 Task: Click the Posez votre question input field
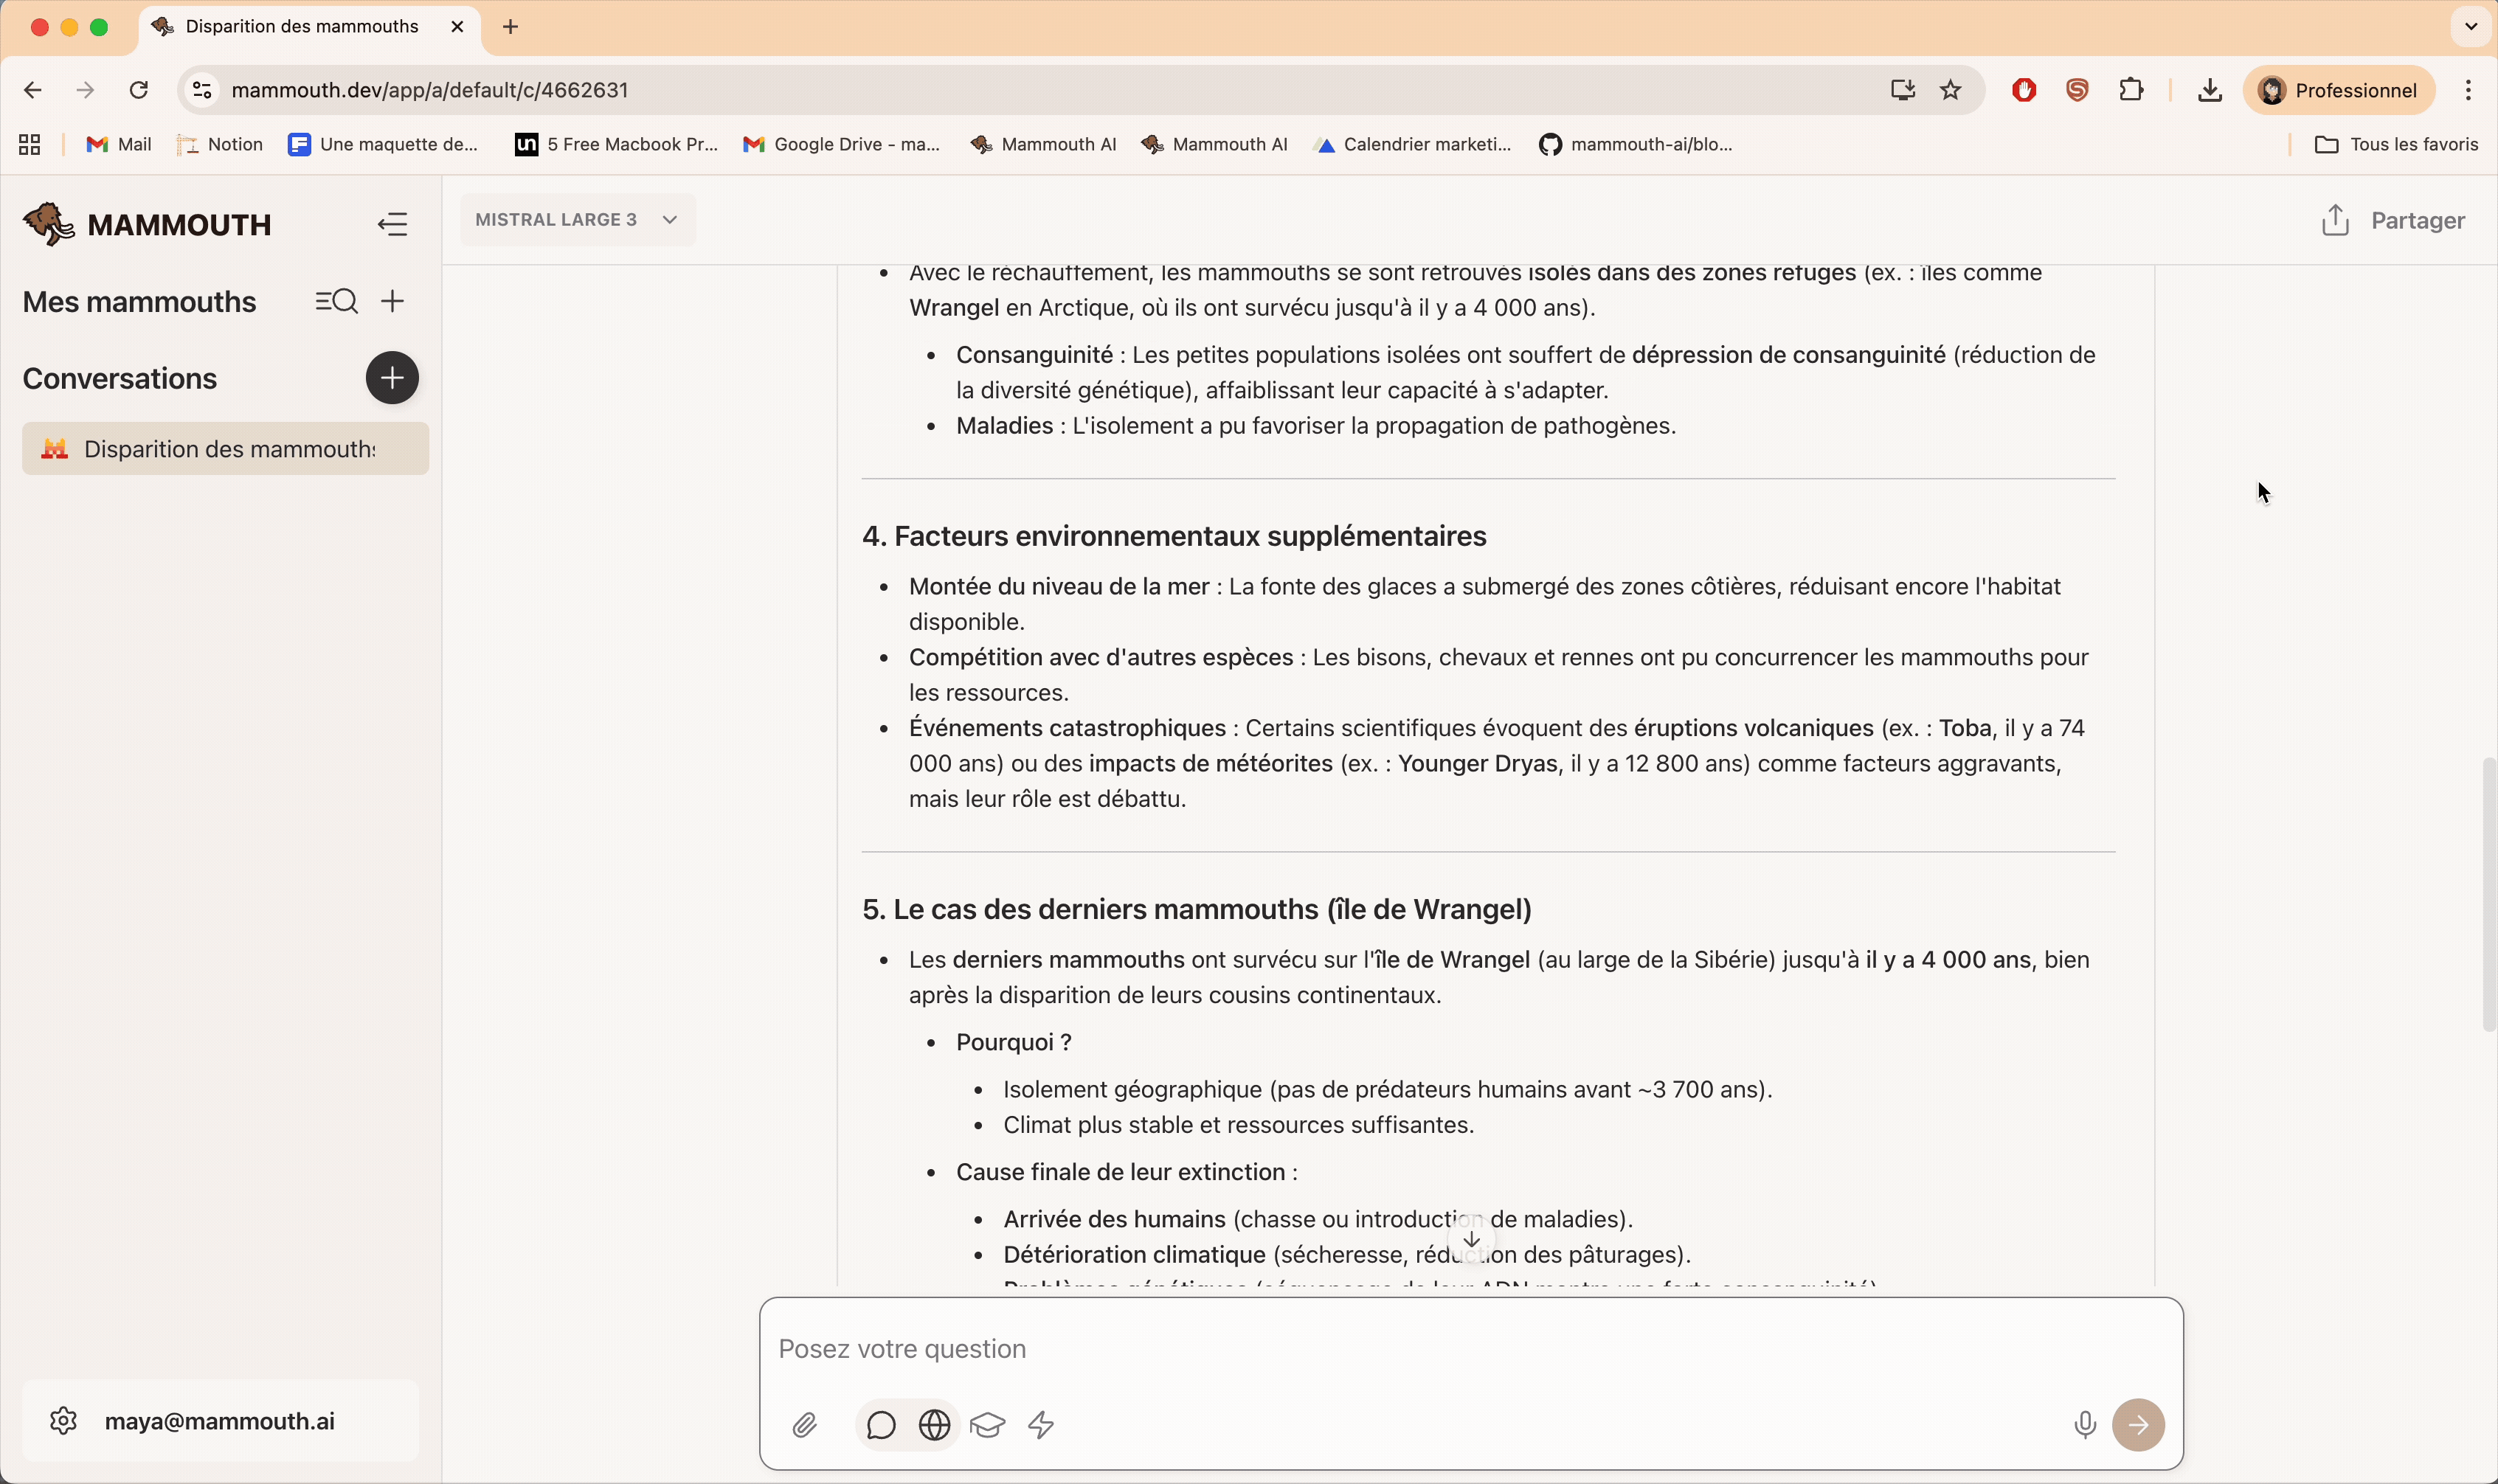click(x=1400, y=1348)
